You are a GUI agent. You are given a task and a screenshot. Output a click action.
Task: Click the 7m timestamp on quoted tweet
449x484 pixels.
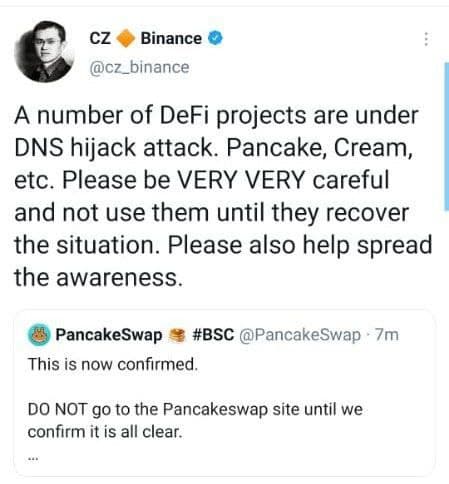pyautogui.click(x=387, y=335)
